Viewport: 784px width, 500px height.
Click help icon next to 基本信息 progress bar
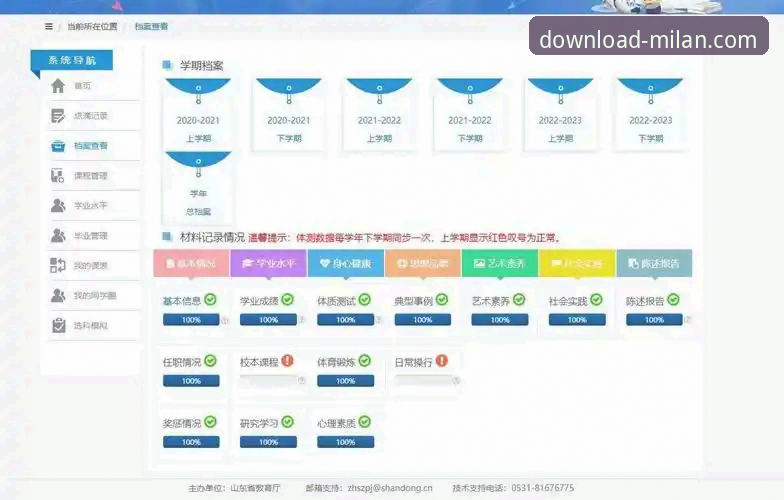pyautogui.click(x=224, y=320)
